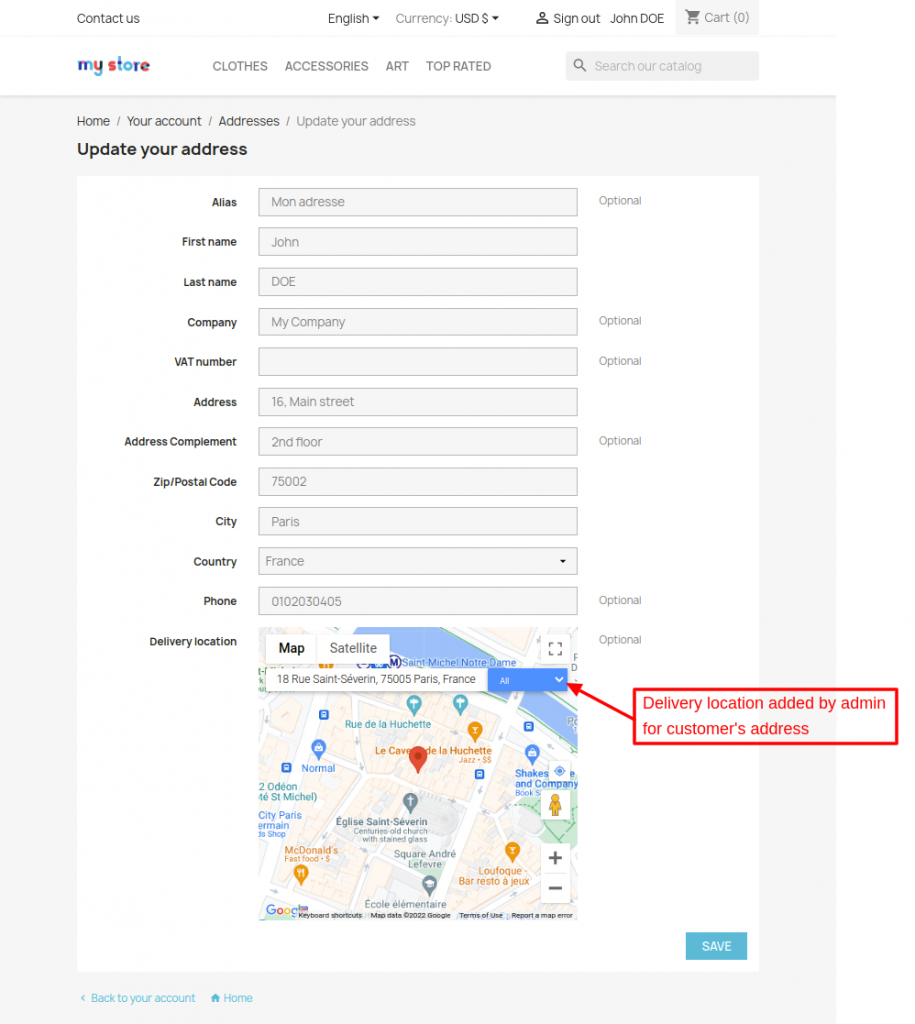Screen dimensions: 915x1024
Task: Click the my store logo
Action: [113, 65]
